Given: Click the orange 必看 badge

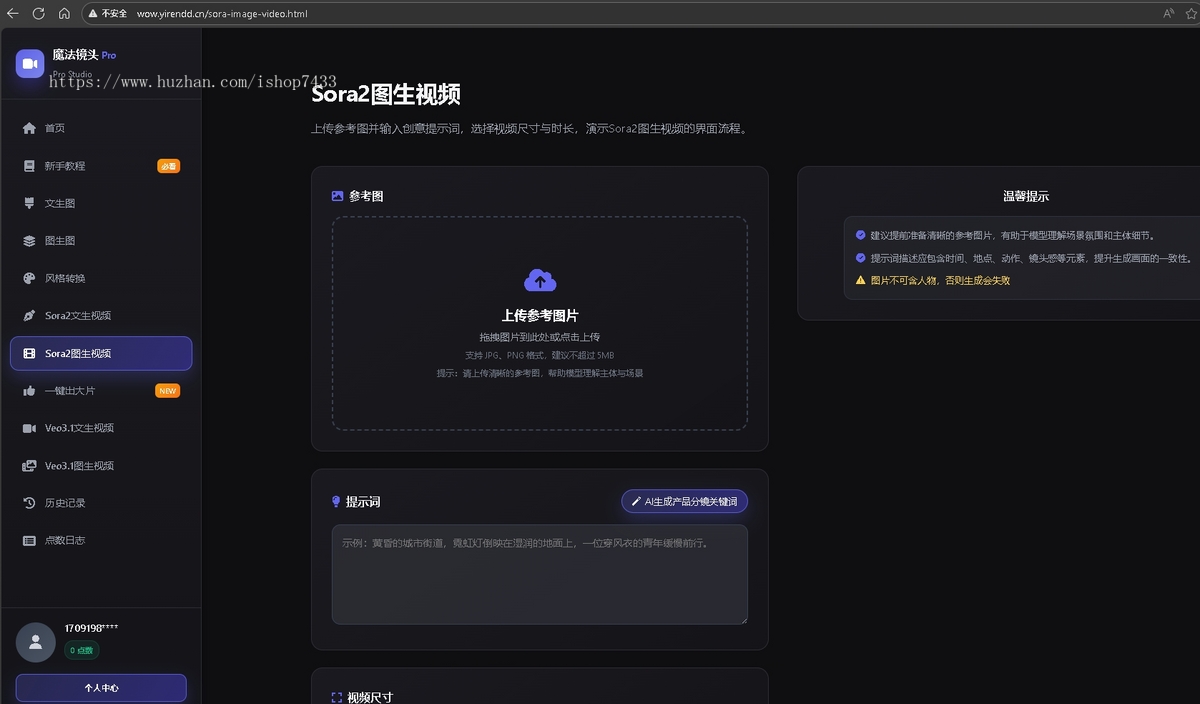Looking at the screenshot, I should 168,166.
